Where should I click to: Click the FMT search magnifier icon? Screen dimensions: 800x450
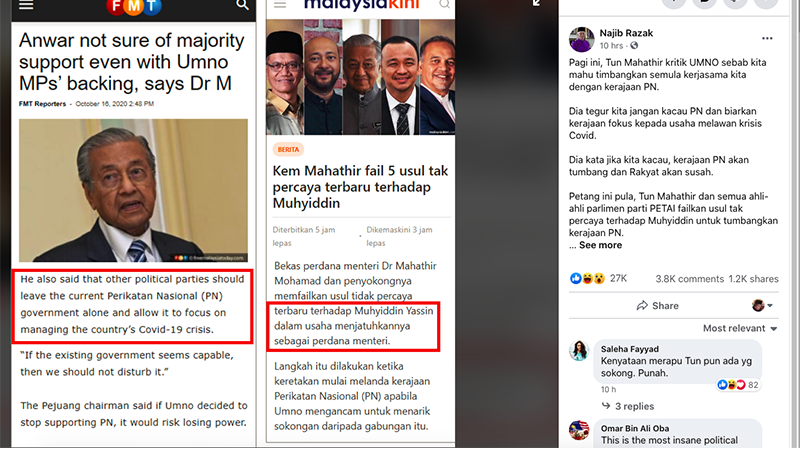pyautogui.click(x=242, y=5)
